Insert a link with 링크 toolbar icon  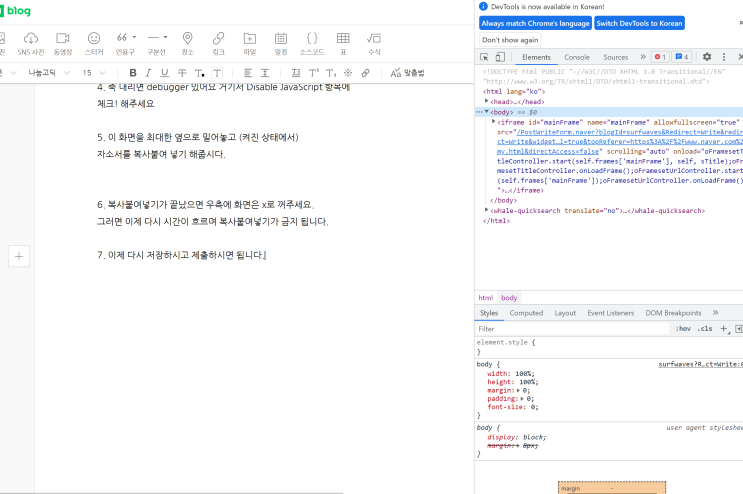(x=218, y=38)
